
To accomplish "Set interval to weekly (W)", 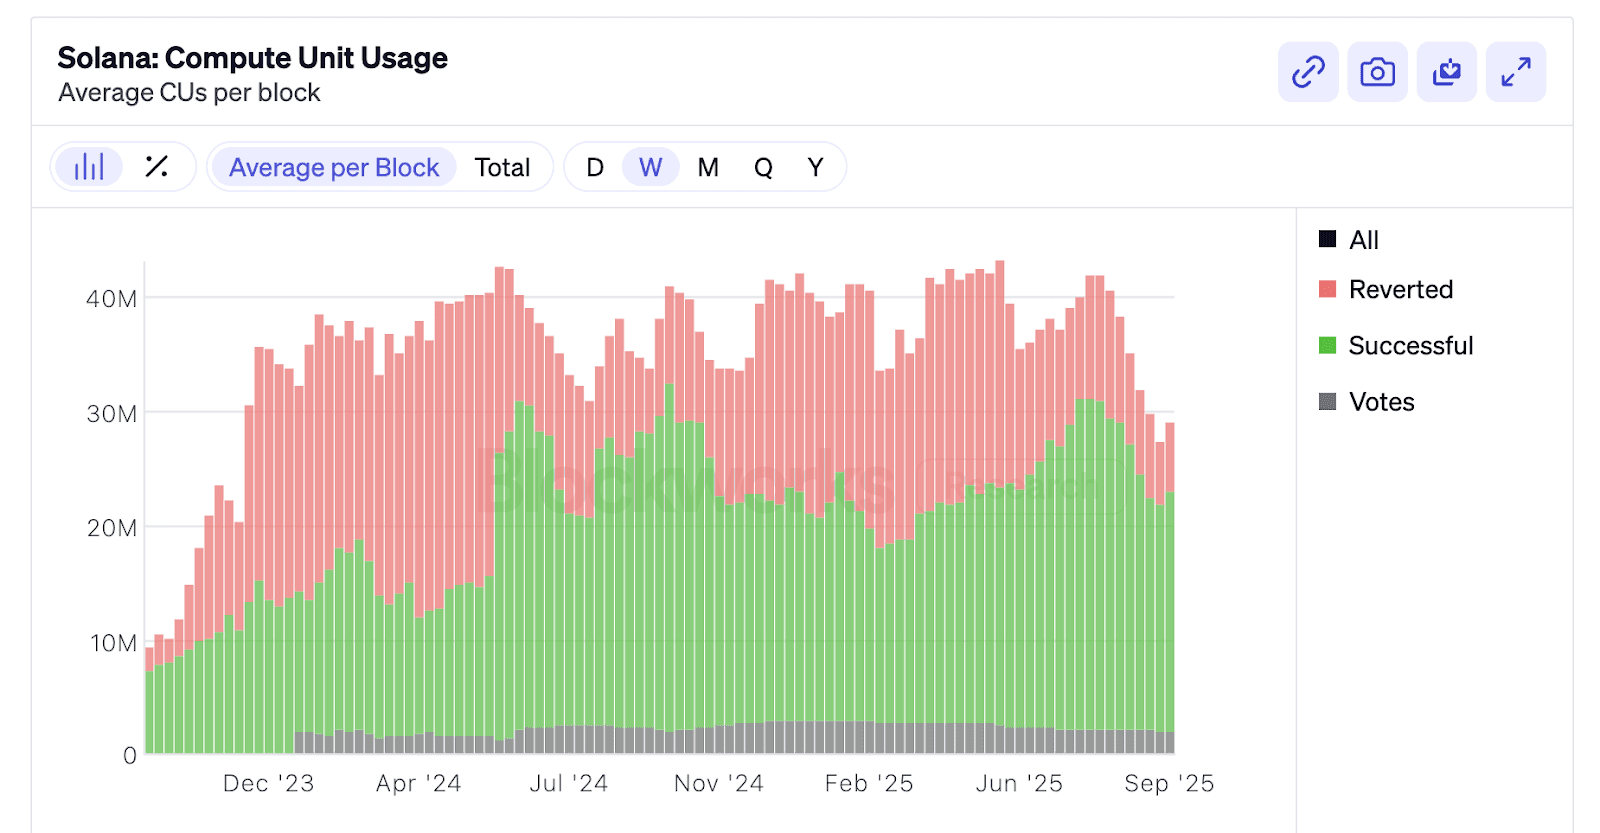I will click(x=651, y=167).
